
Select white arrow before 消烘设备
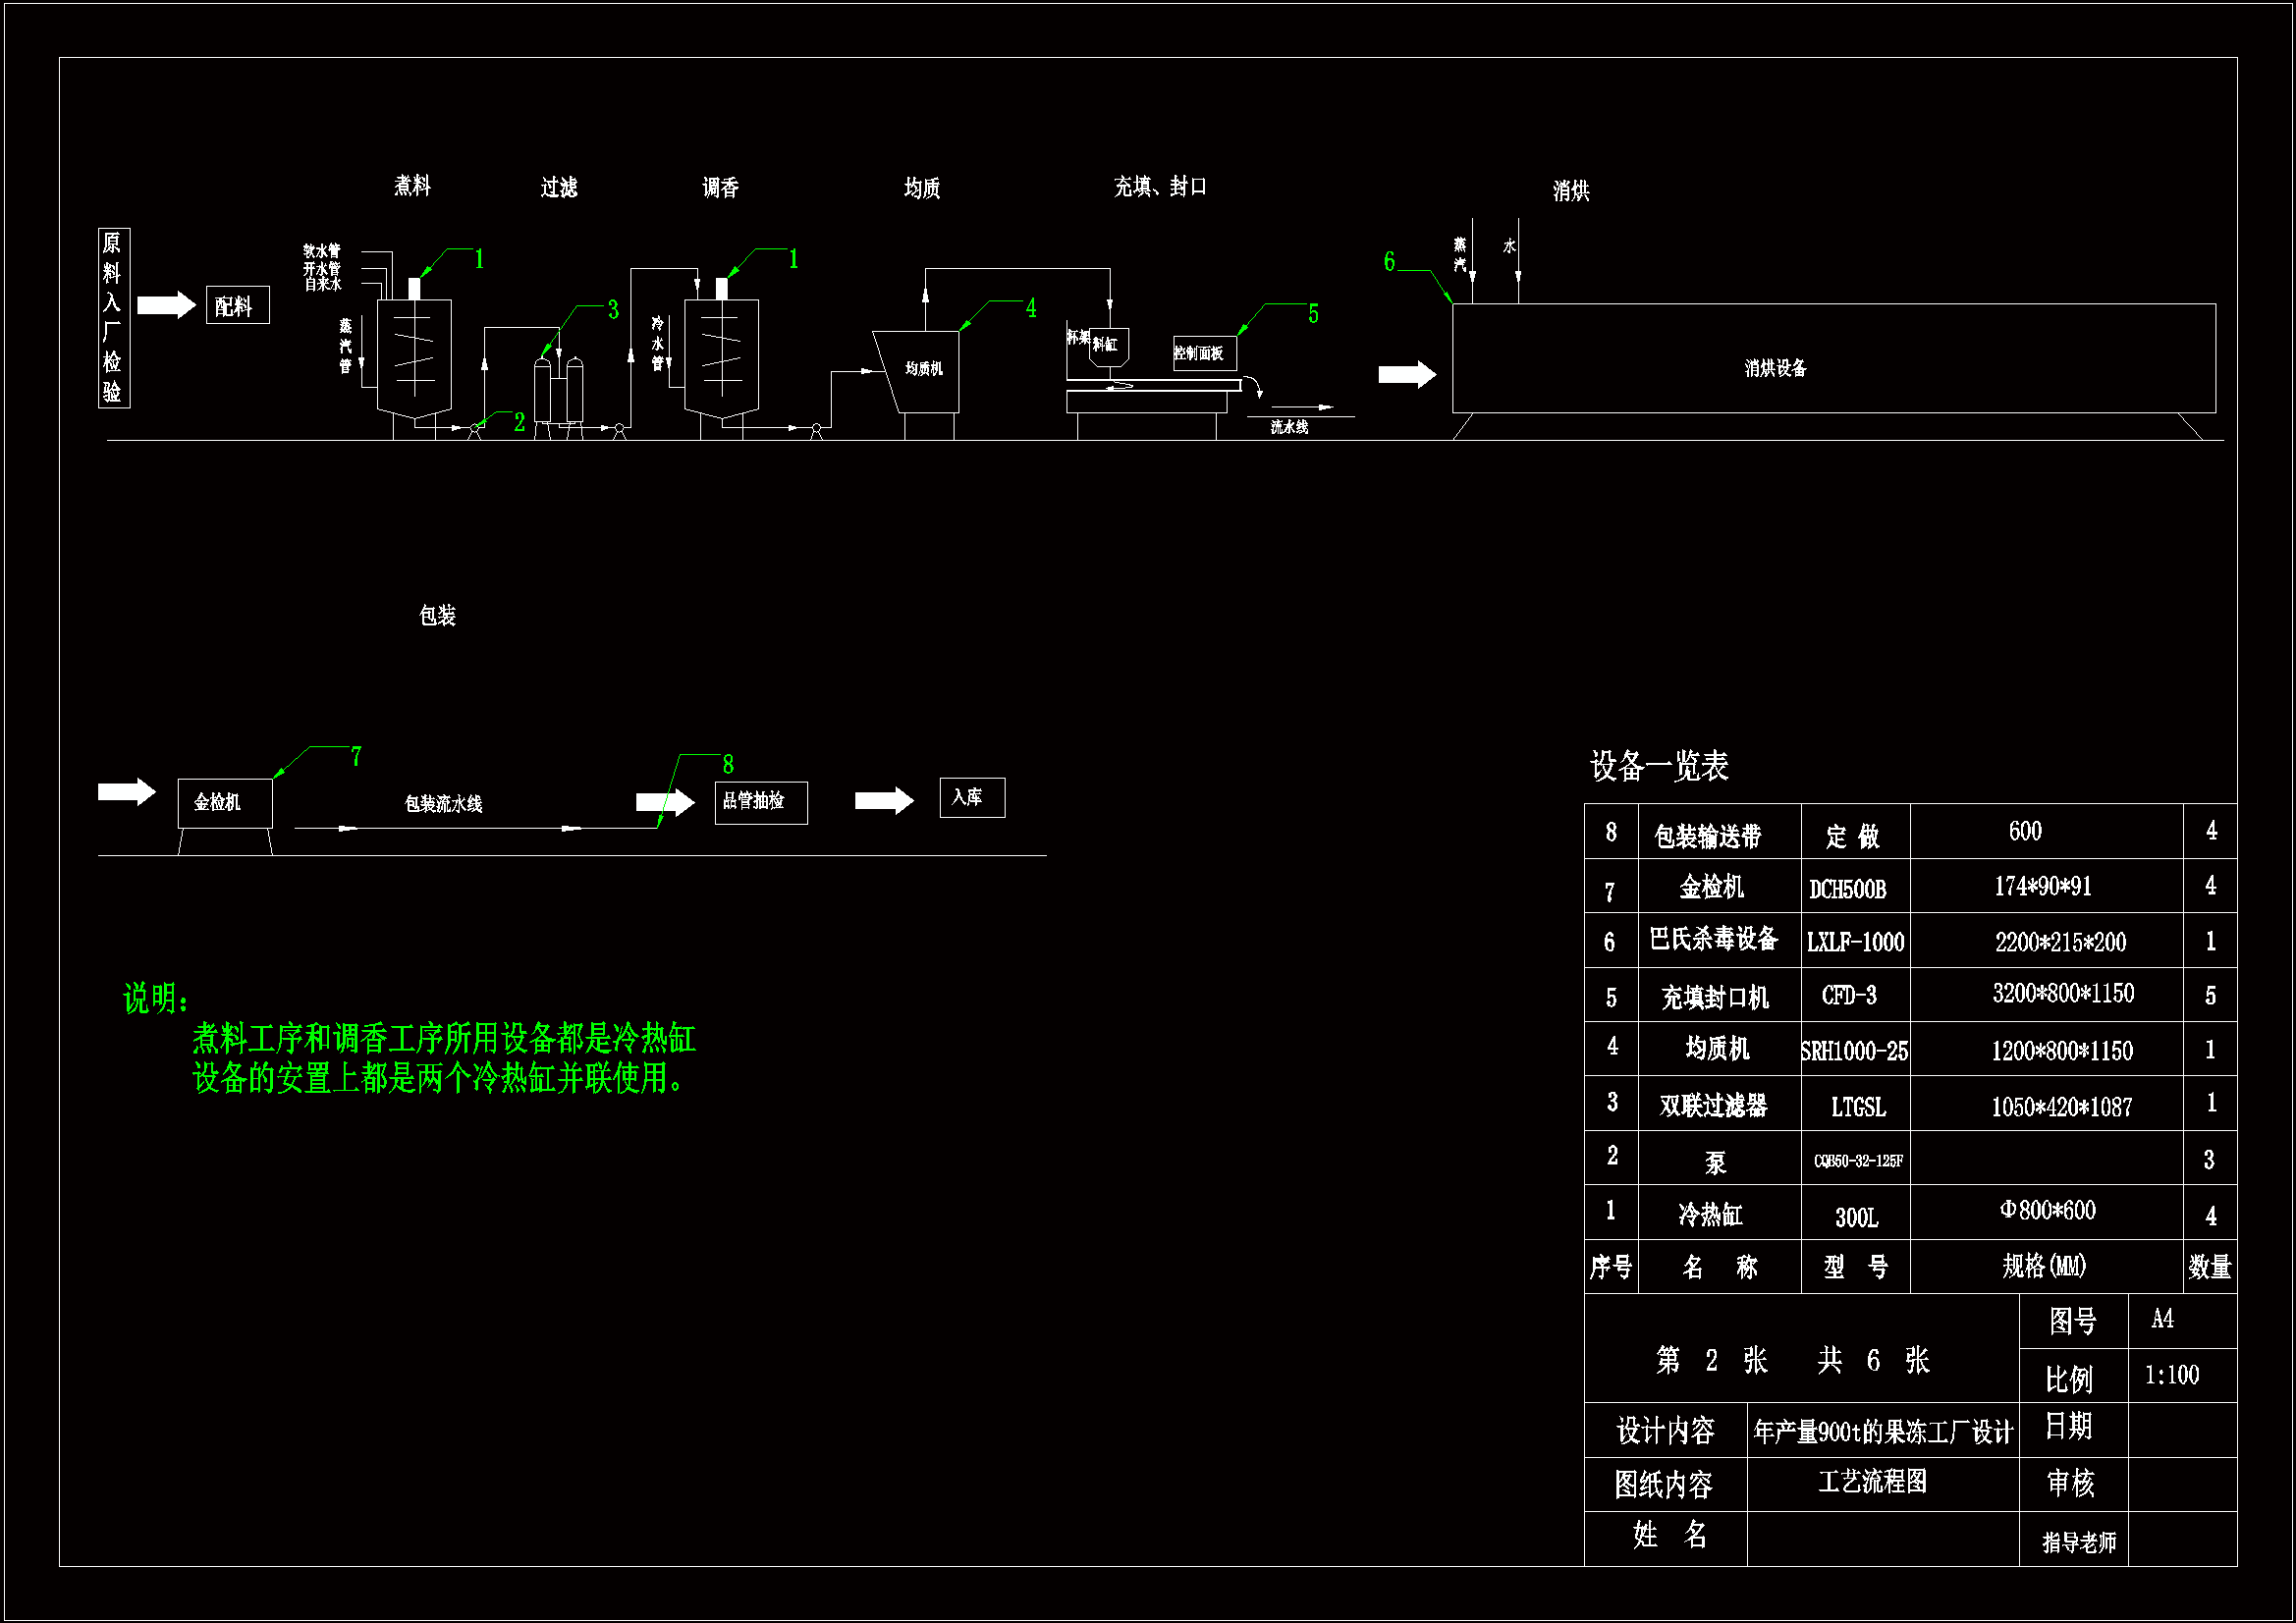click(1406, 375)
